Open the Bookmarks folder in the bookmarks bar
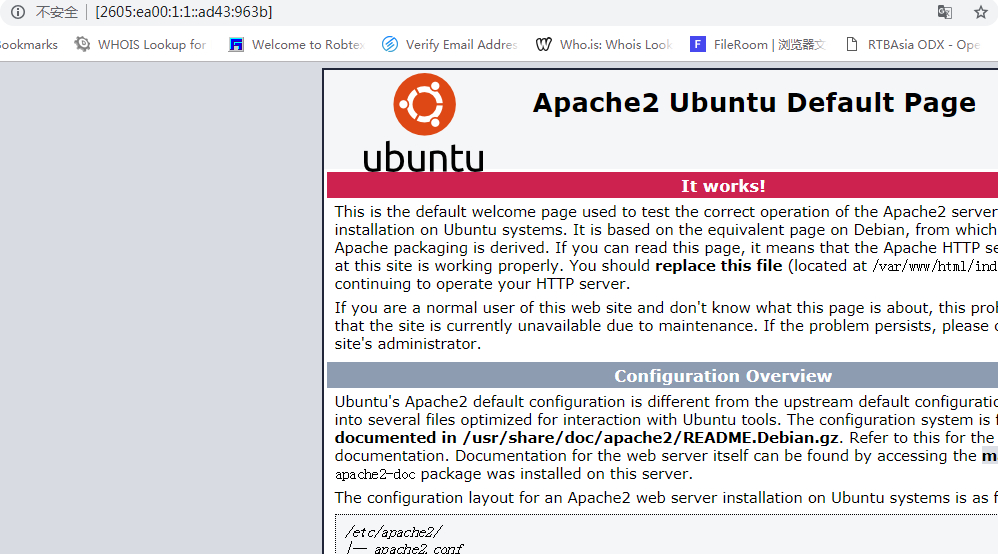The height and width of the screenshot is (554, 998). pyautogui.click(x=28, y=45)
